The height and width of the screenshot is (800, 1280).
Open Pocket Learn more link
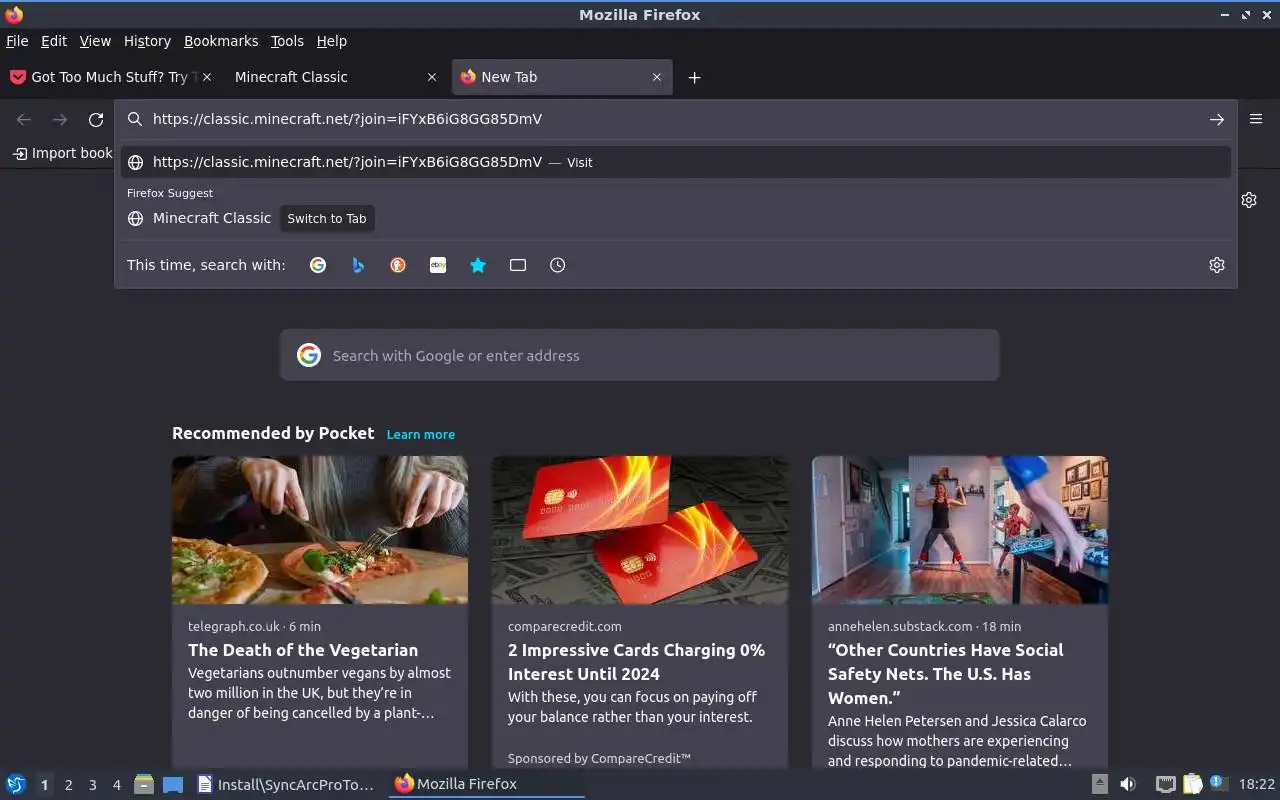(421, 434)
